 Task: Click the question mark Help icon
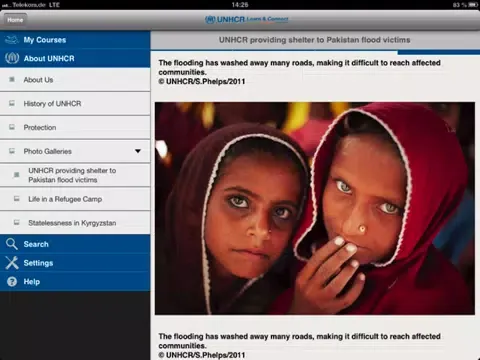pyautogui.click(x=12, y=282)
